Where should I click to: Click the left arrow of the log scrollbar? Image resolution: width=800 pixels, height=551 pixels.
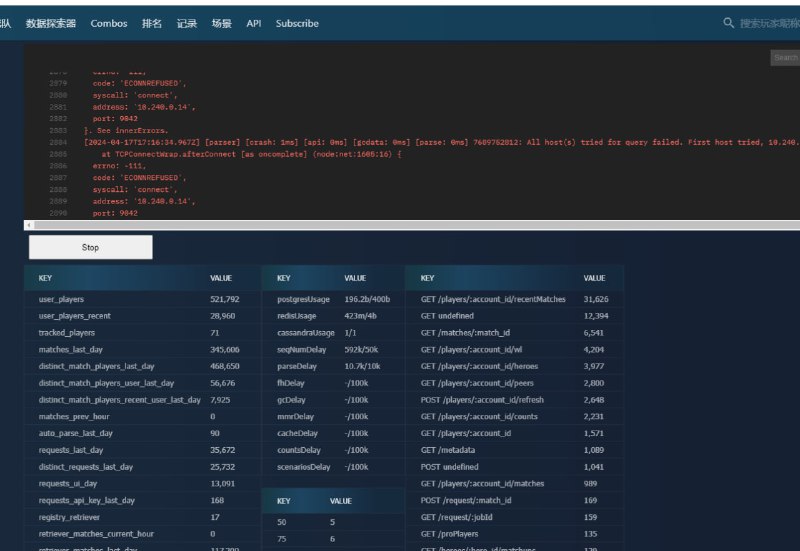28,225
